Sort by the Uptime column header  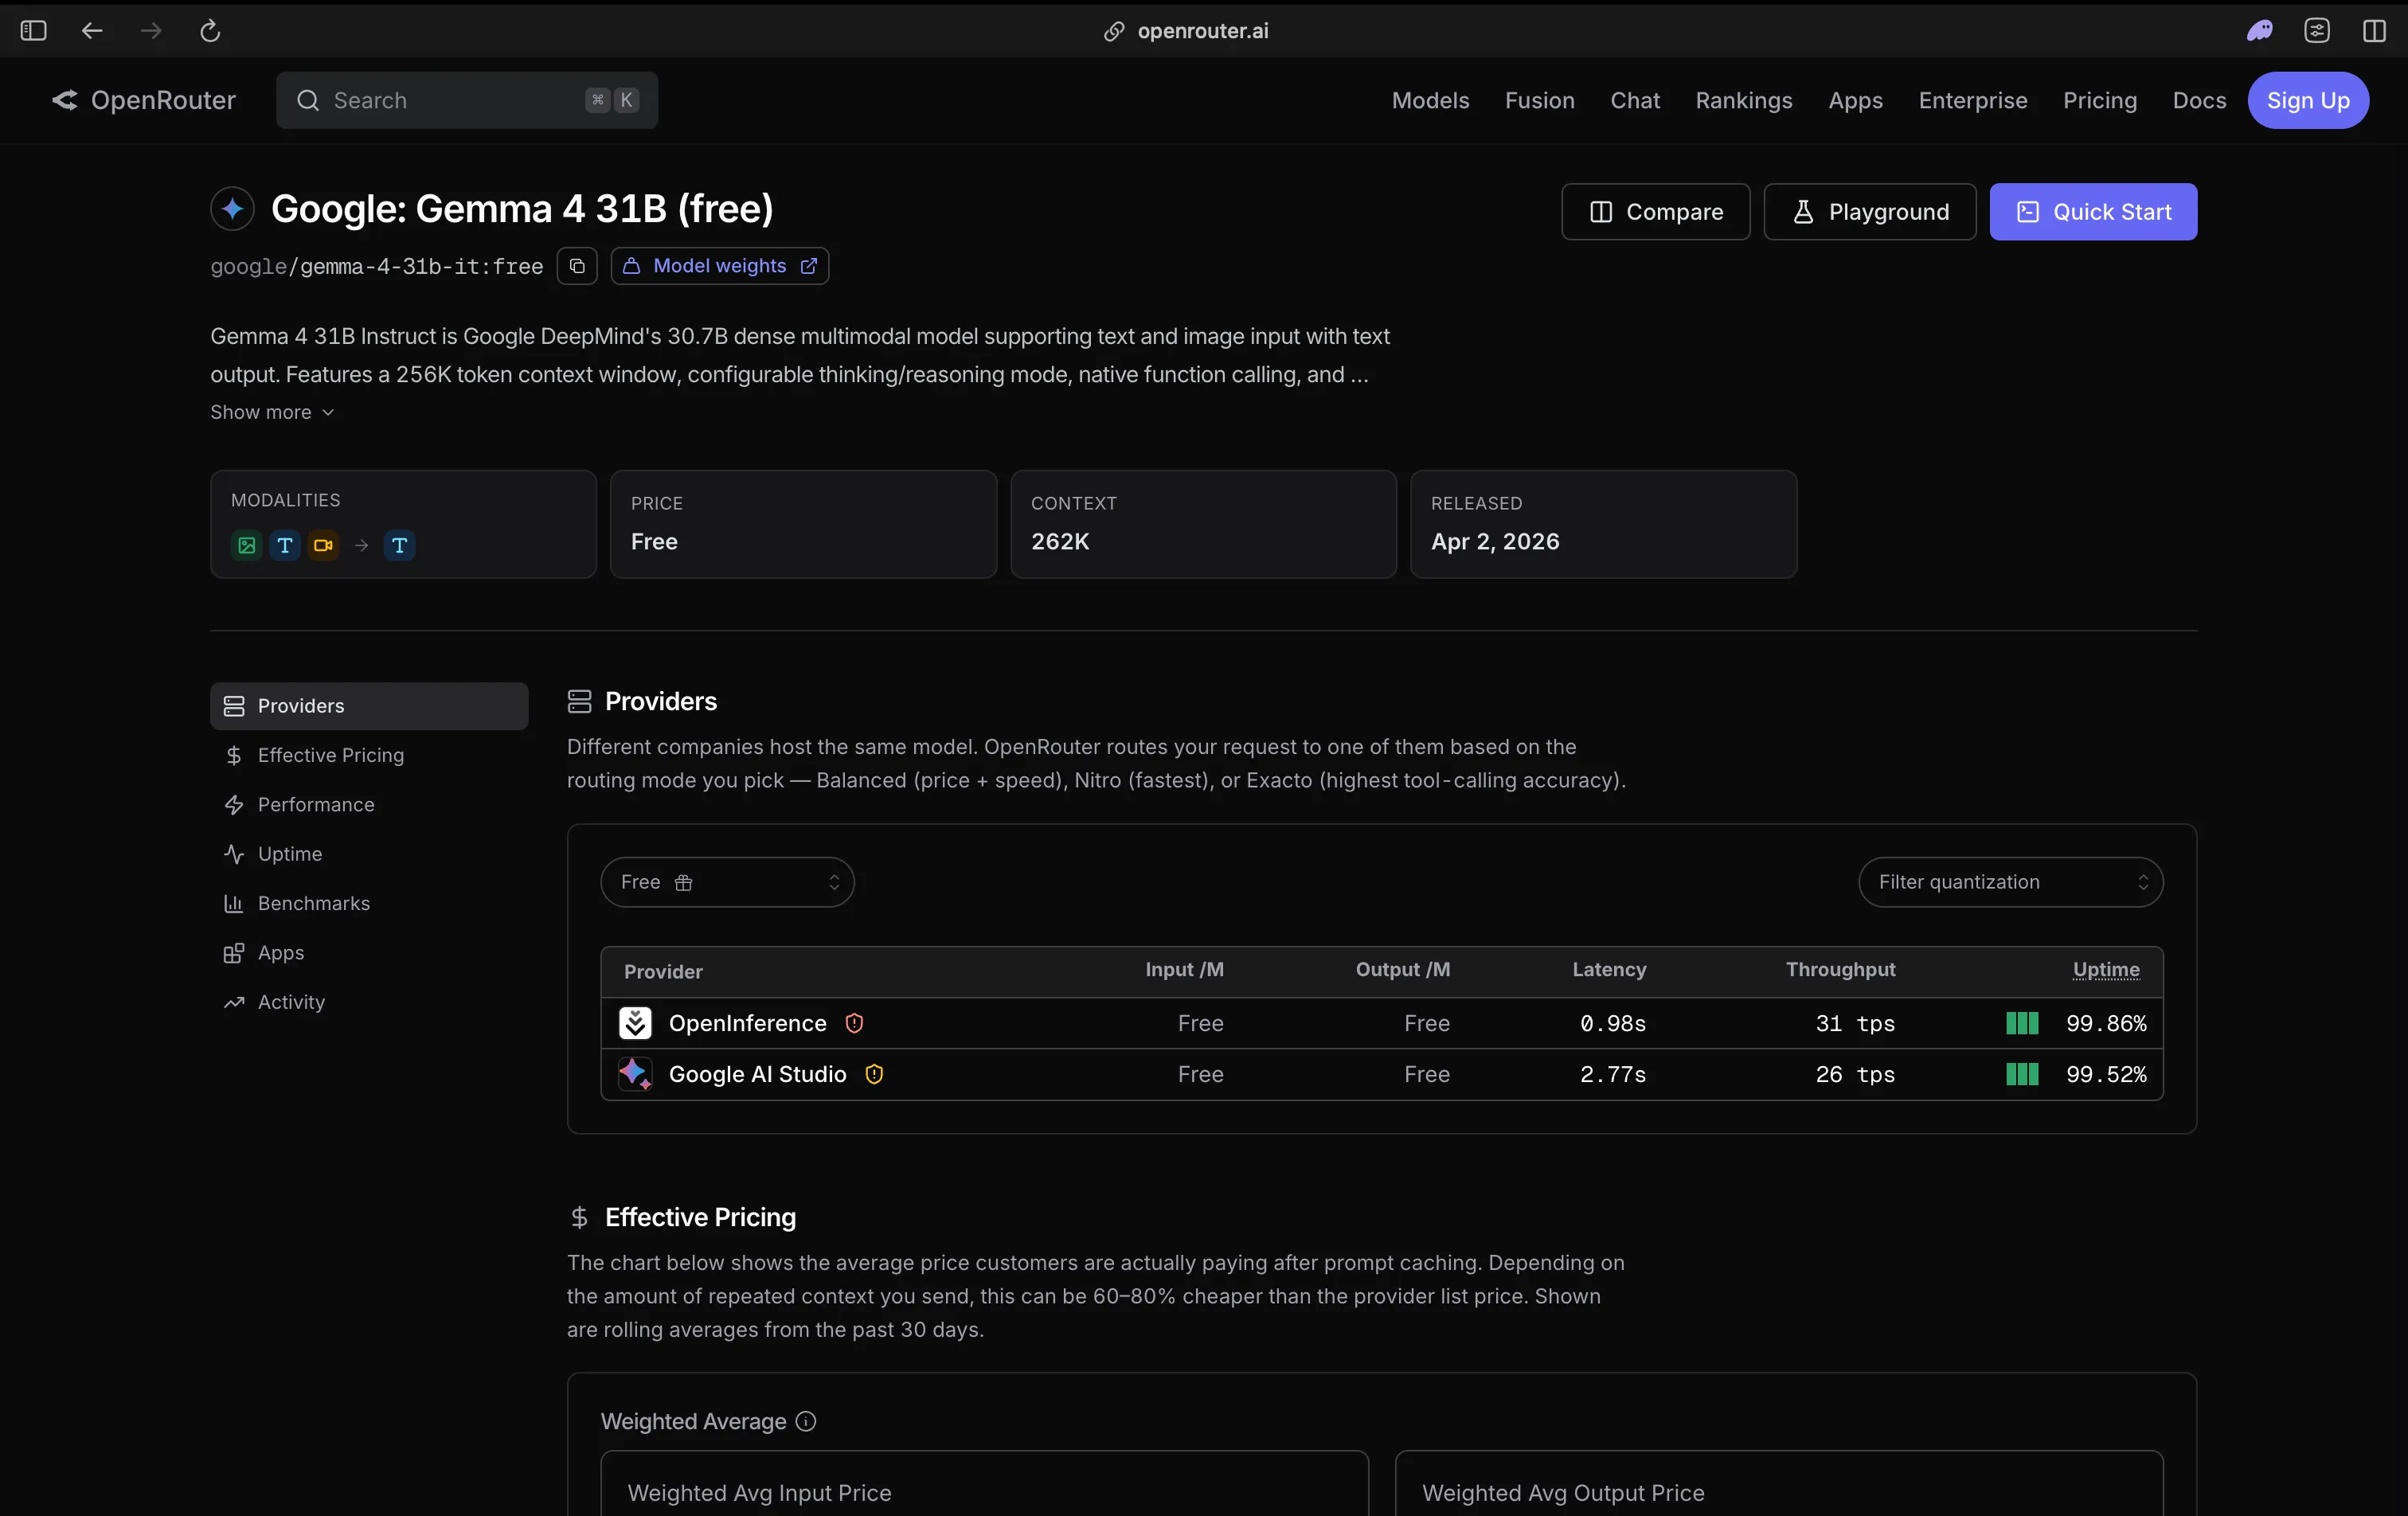[2106, 970]
